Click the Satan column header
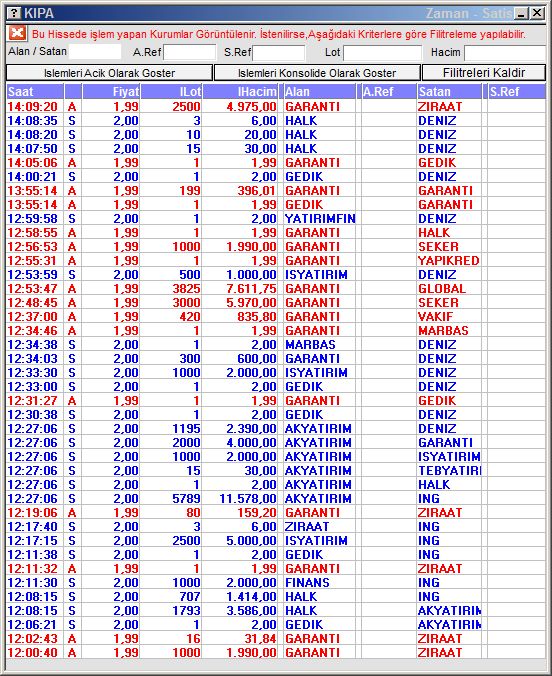552x676 pixels. coord(449,92)
